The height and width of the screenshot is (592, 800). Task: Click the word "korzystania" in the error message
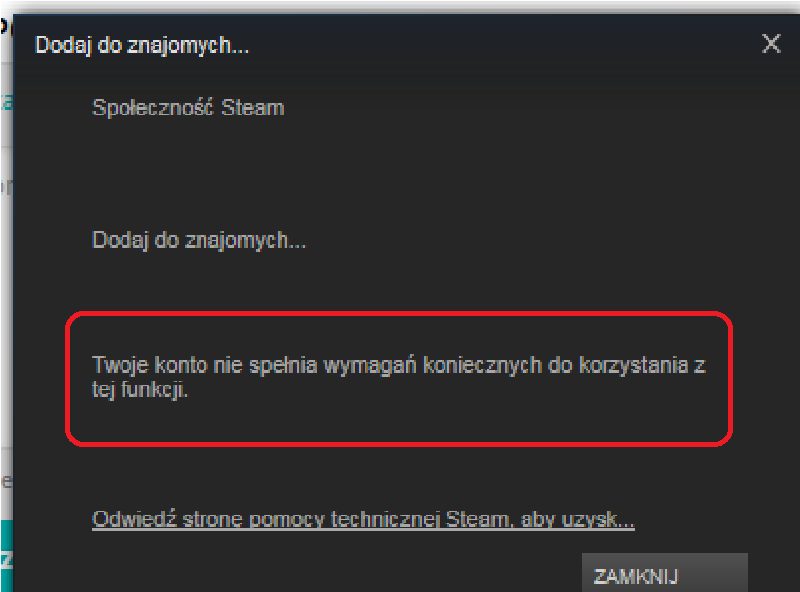[634, 365]
